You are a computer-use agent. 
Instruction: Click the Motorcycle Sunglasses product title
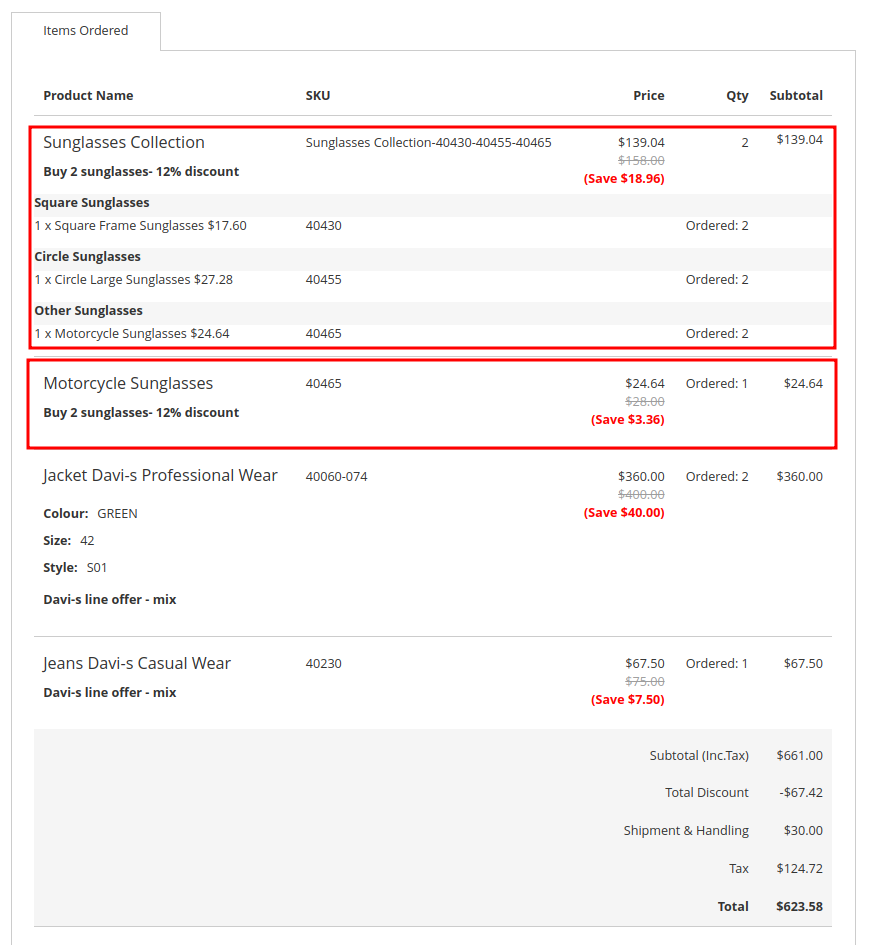tap(128, 383)
